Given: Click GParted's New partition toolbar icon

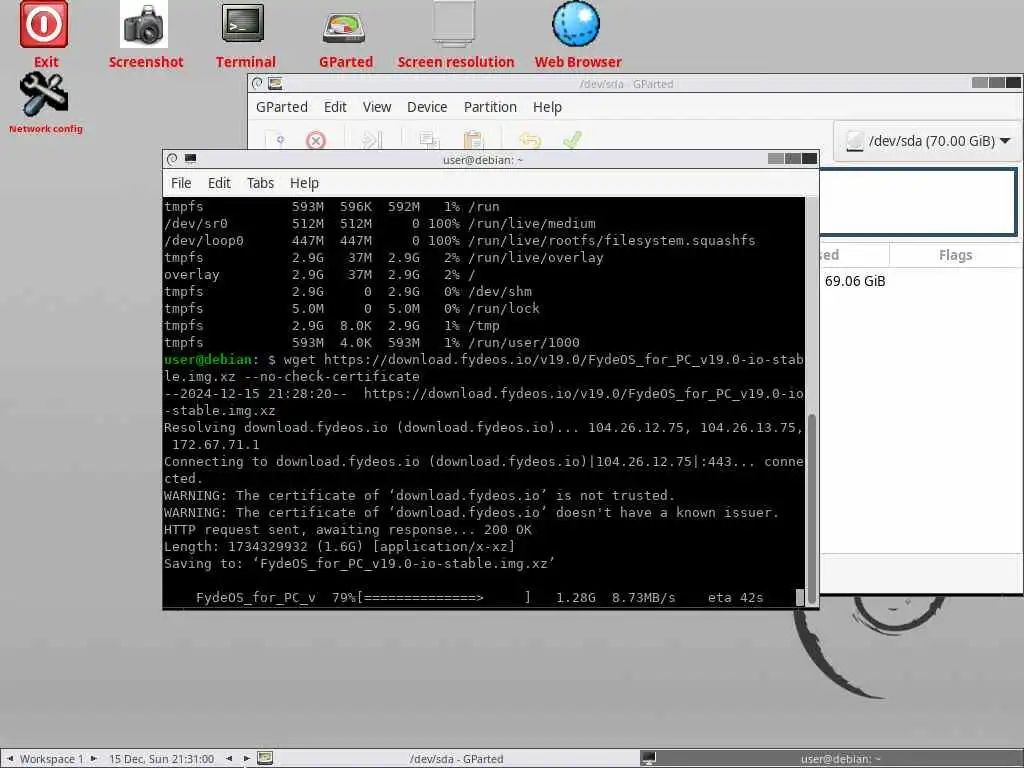Looking at the screenshot, I should (x=277, y=140).
